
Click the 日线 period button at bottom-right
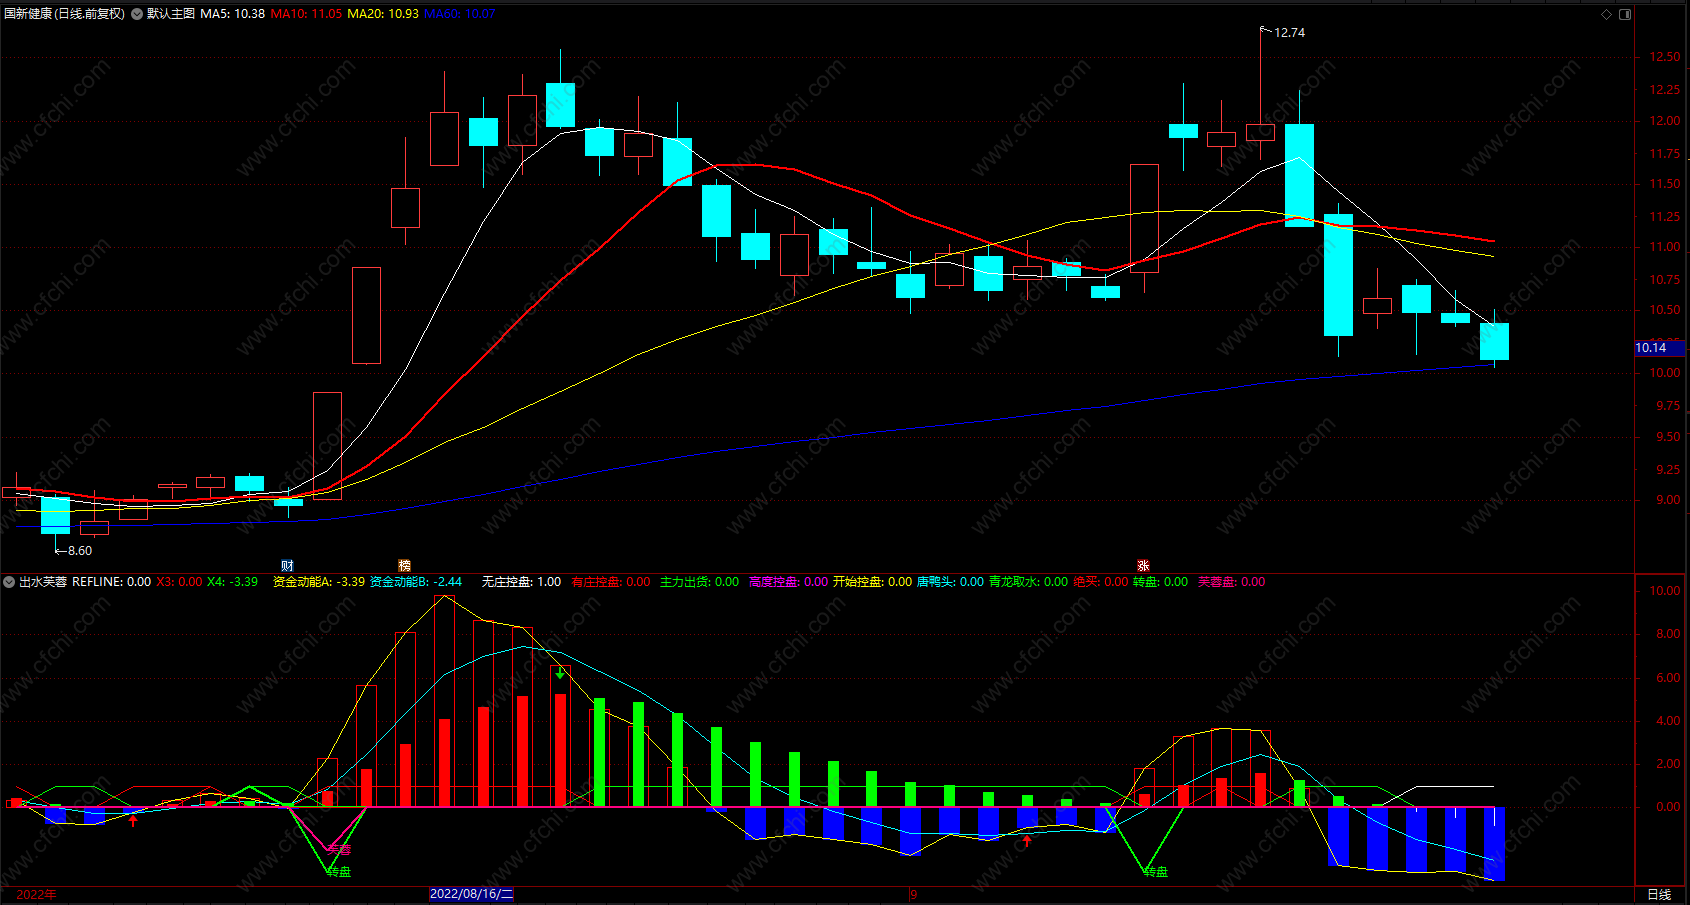tap(1659, 894)
